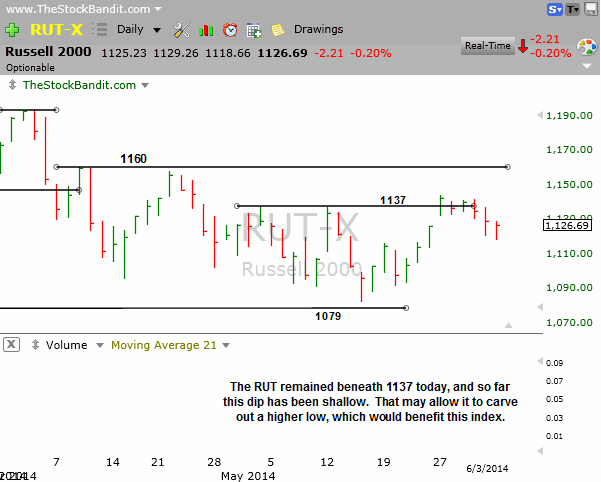Click the green plus add-symbol icon
This screenshot has height=482, width=601.
tap(12, 30)
